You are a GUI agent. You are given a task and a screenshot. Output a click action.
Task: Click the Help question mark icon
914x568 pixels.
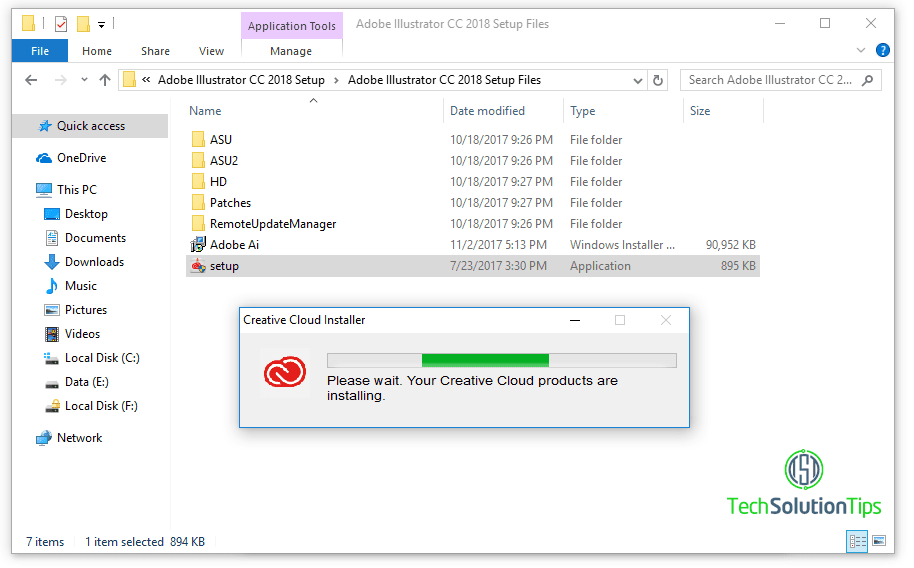pyautogui.click(x=883, y=50)
